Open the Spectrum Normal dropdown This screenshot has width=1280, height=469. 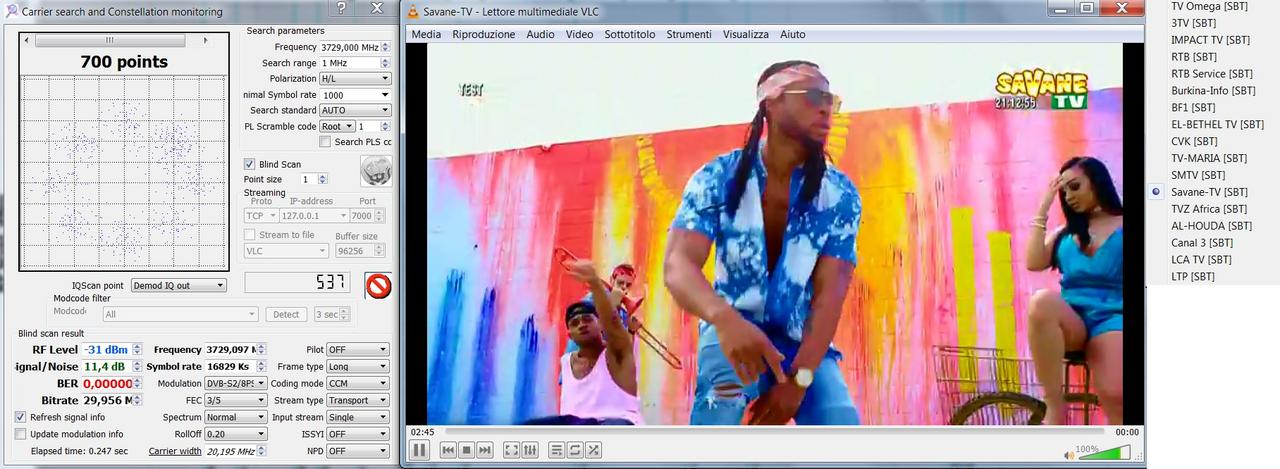pos(235,417)
